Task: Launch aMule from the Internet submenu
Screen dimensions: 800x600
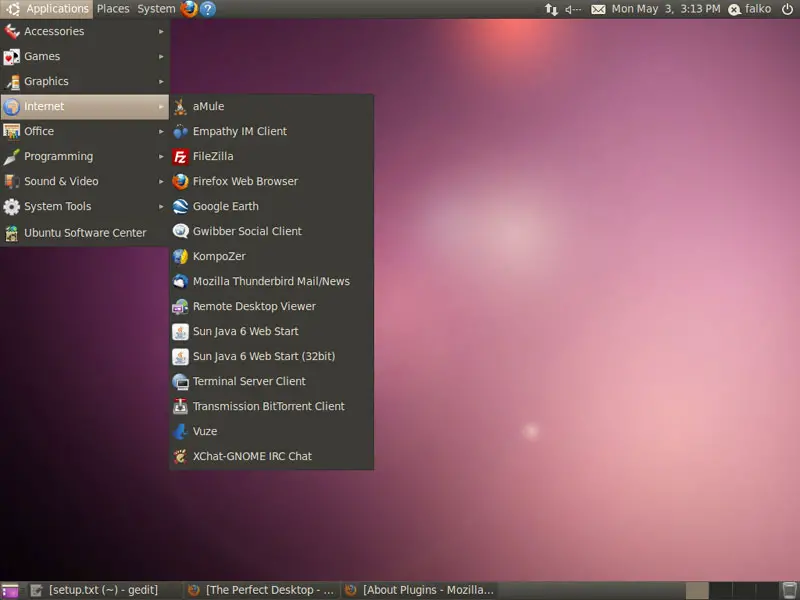Action: [271, 106]
